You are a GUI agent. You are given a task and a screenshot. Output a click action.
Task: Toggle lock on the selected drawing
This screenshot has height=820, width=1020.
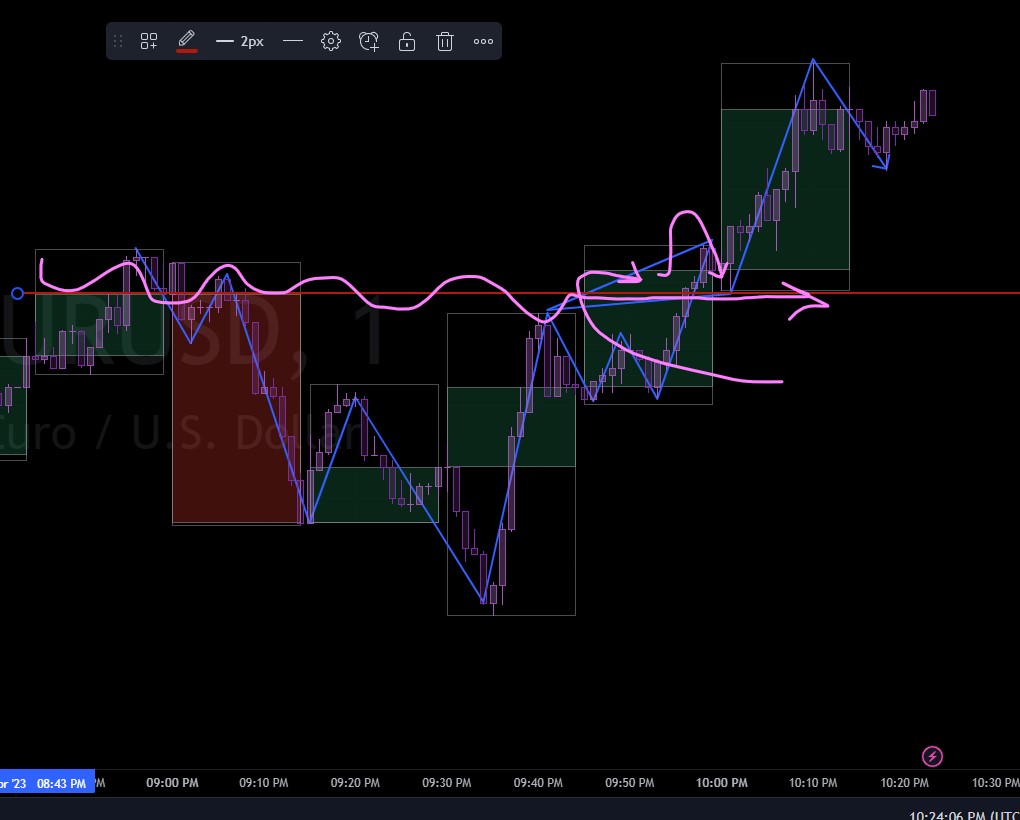(407, 42)
